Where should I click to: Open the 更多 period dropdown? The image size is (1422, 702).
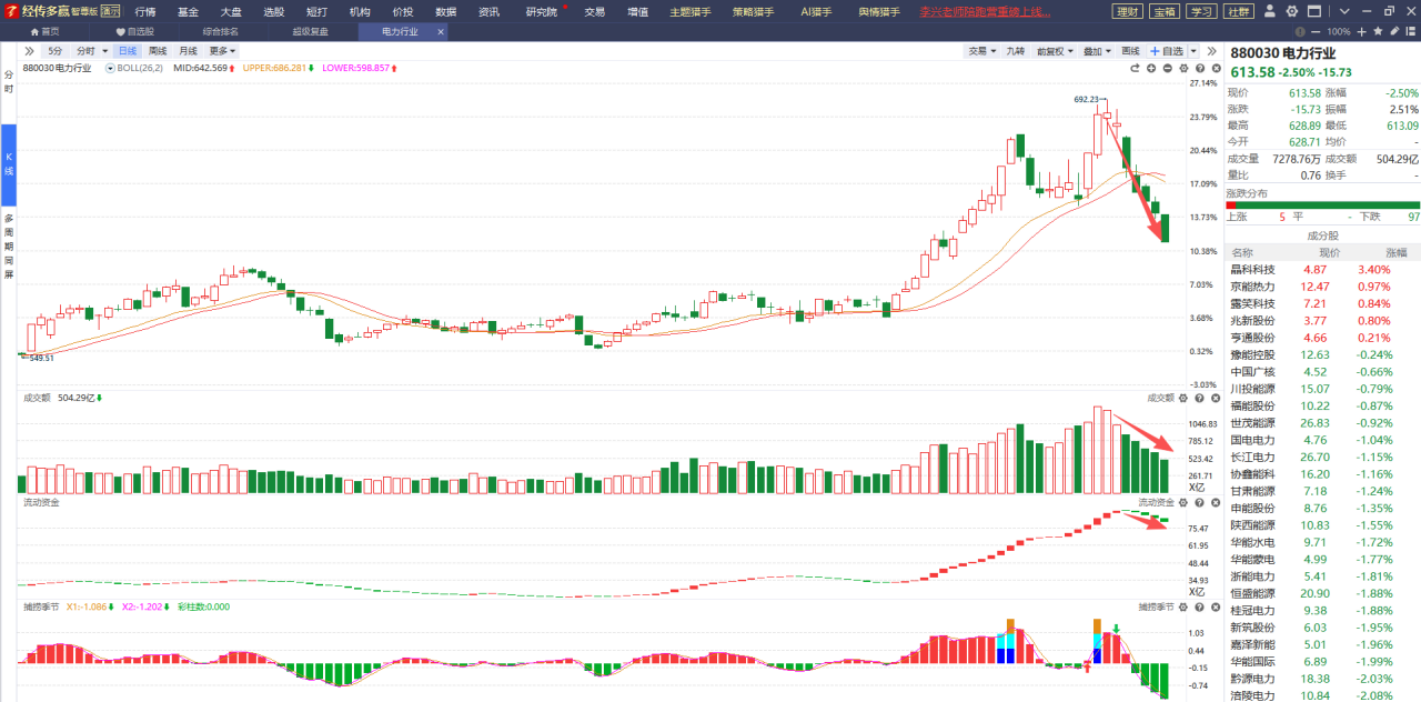pos(222,51)
